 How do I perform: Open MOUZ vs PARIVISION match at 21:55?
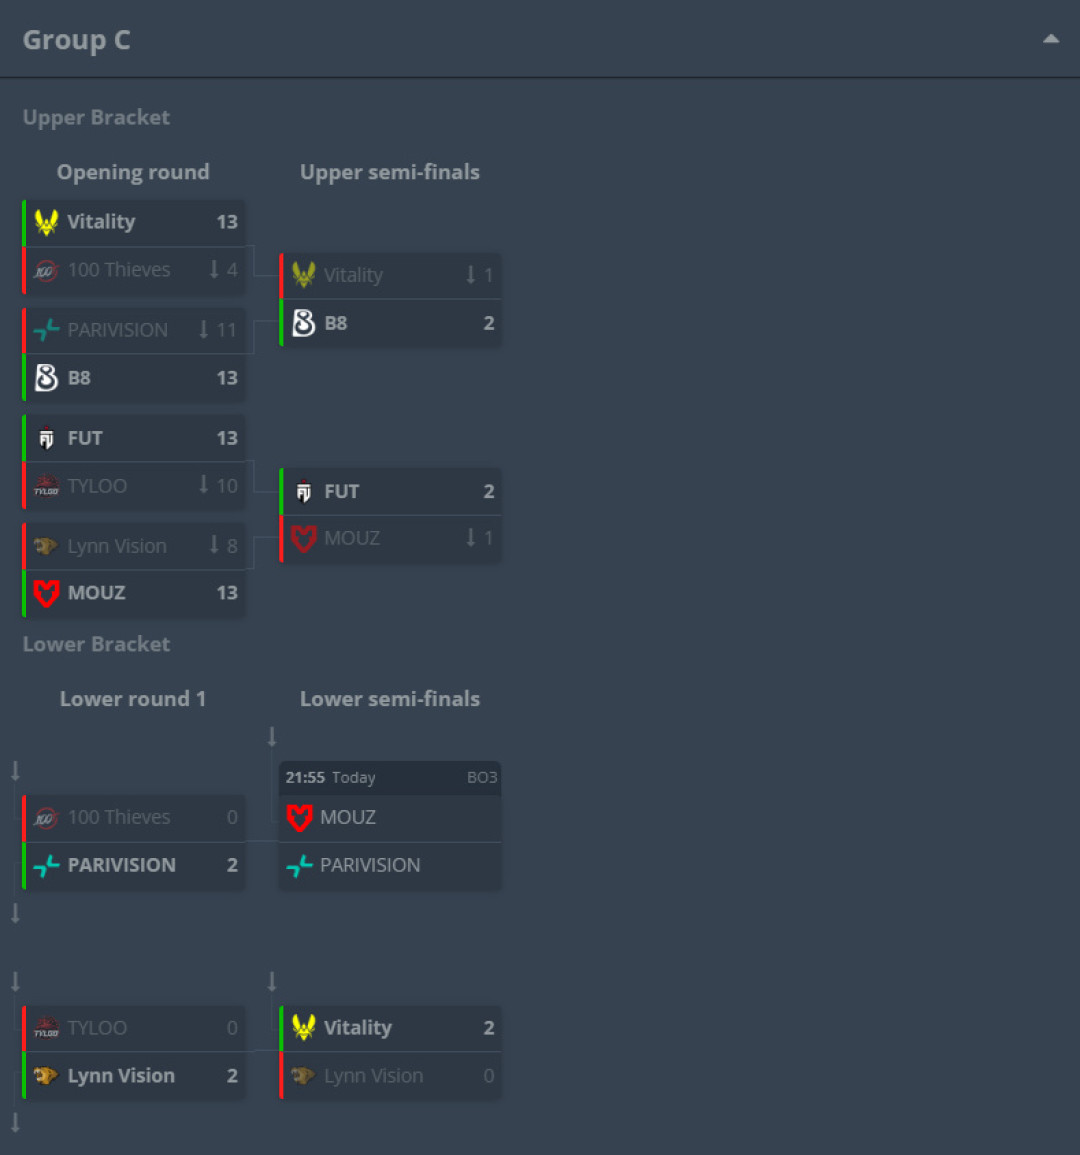(390, 826)
